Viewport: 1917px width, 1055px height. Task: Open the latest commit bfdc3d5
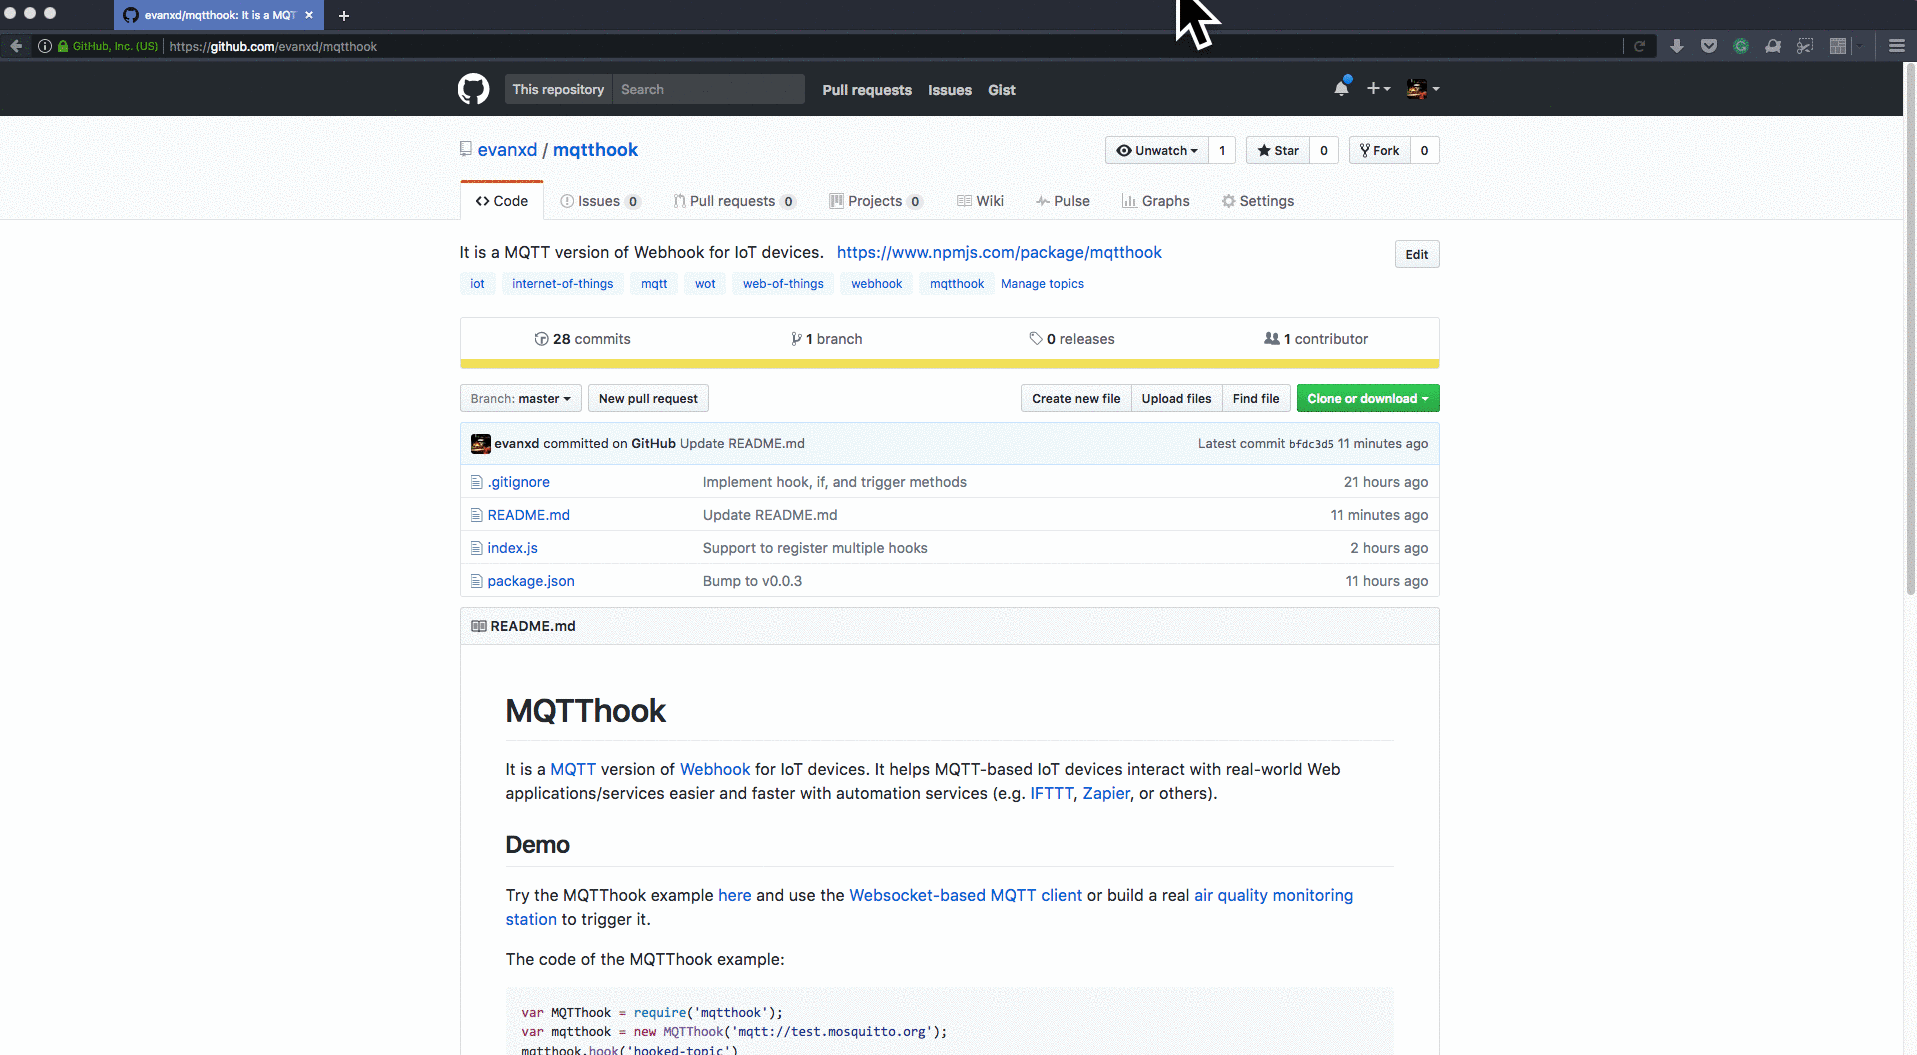point(1311,444)
